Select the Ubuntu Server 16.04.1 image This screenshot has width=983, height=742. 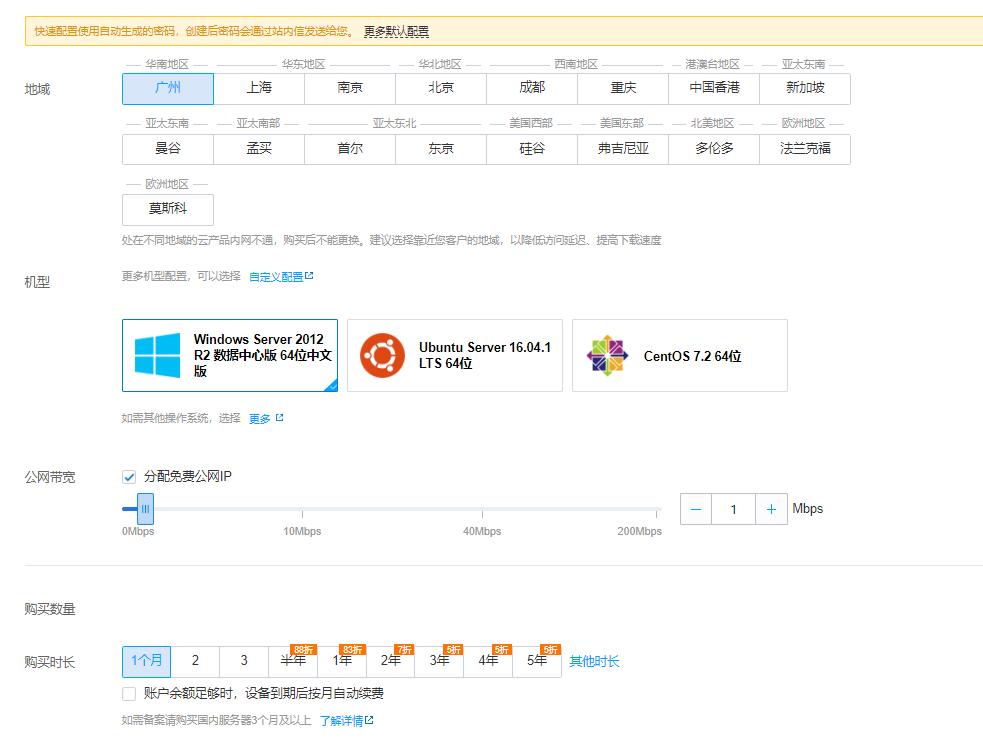(x=455, y=355)
